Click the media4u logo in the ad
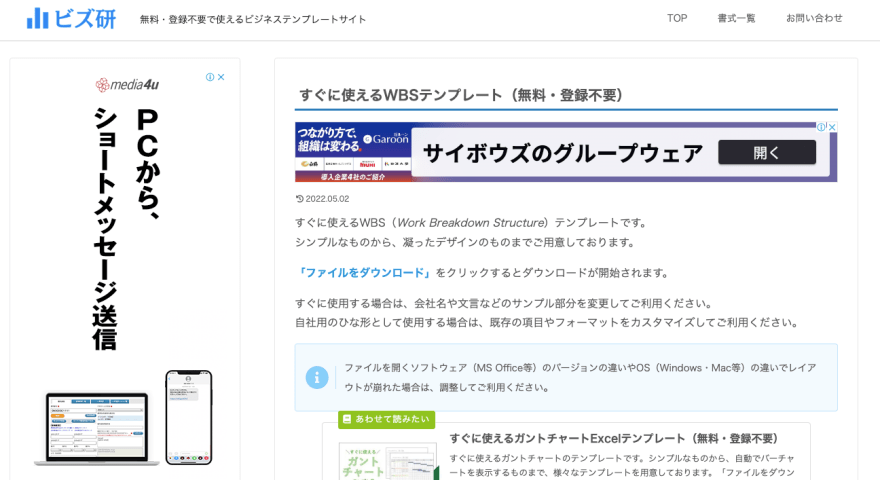 coord(127,85)
